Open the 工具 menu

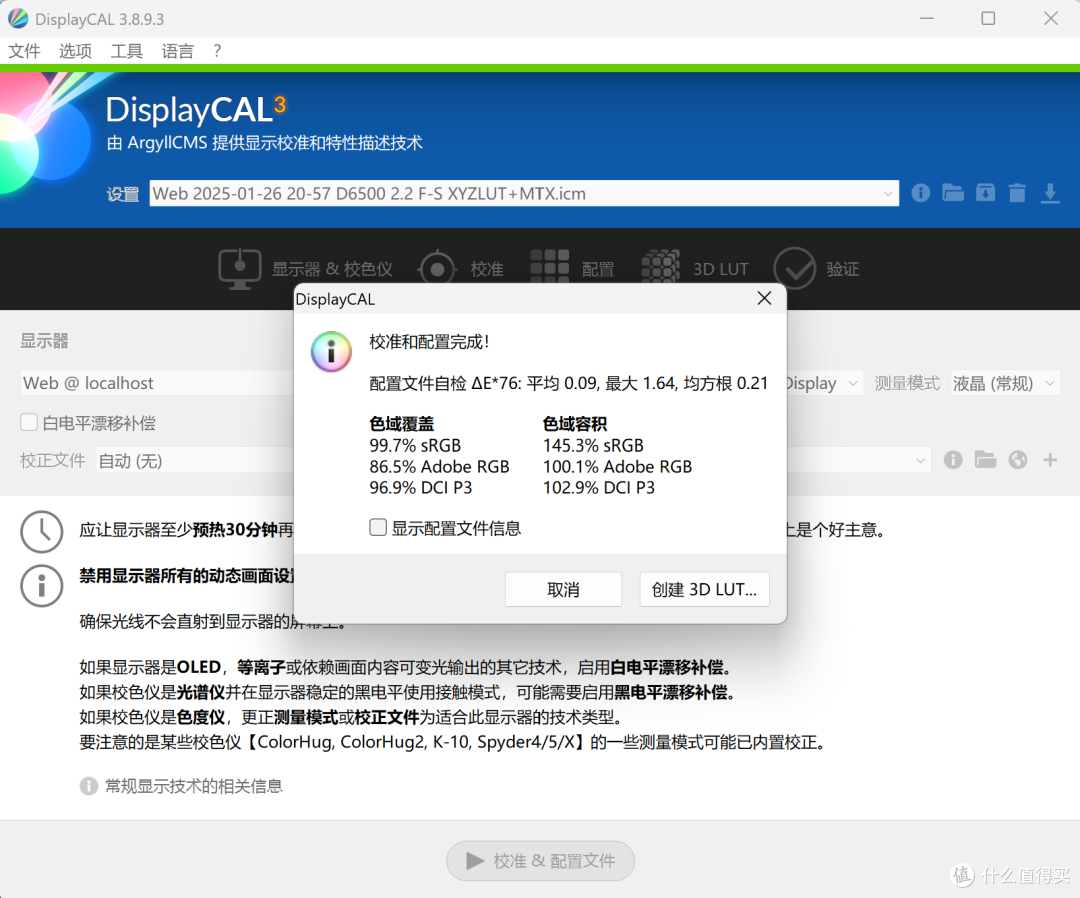126,51
